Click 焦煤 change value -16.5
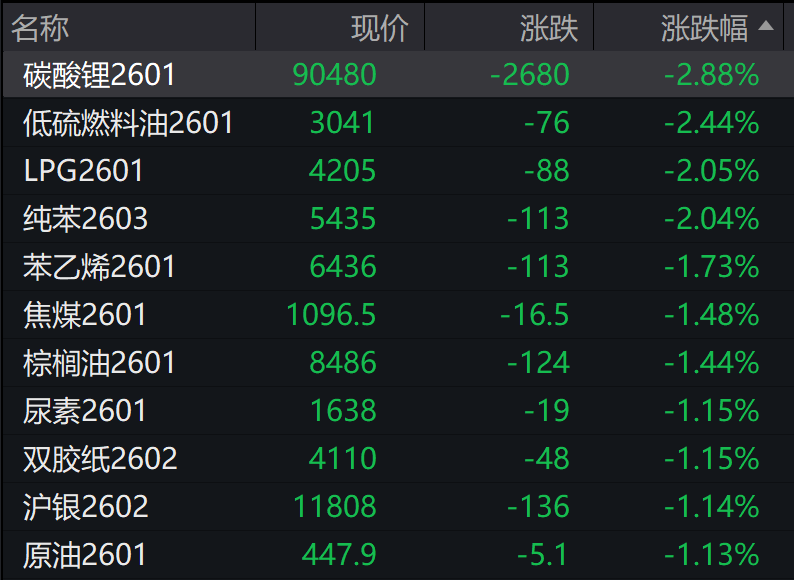This screenshot has width=794, height=580. 535,315
